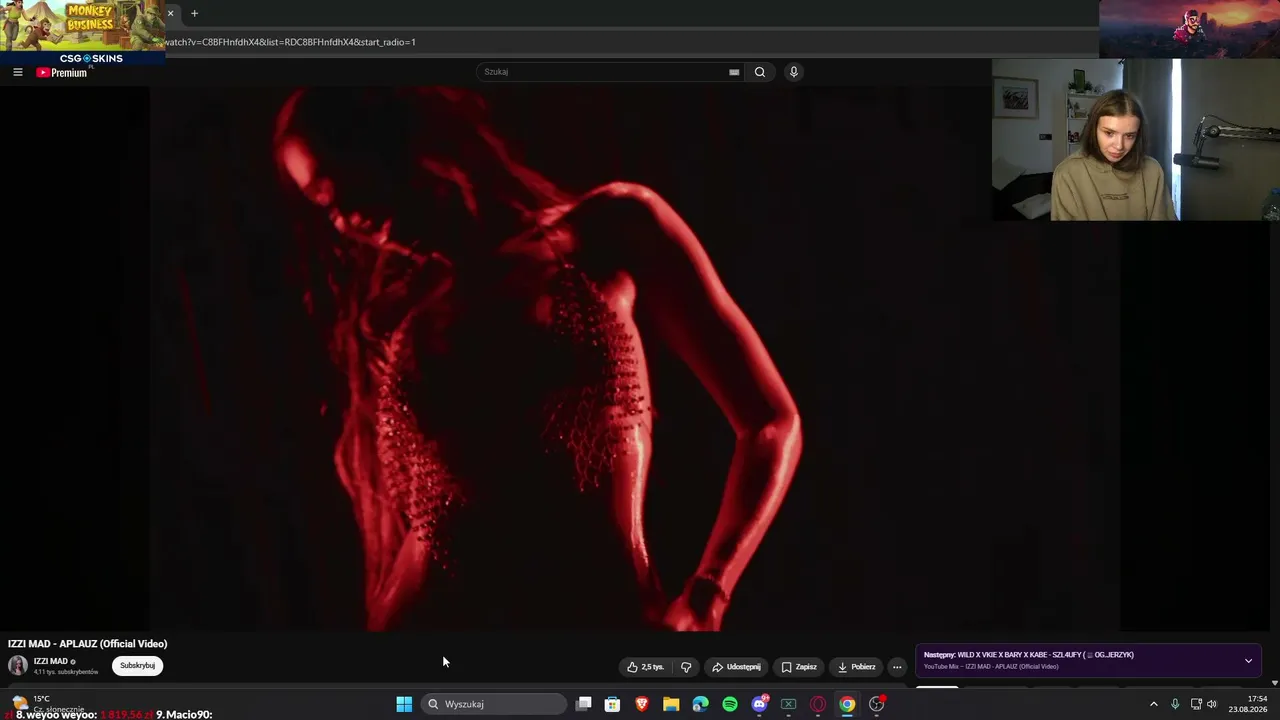This screenshot has height=720, width=1280.
Task: Start voice search with microphone icon
Action: pyautogui.click(x=794, y=72)
